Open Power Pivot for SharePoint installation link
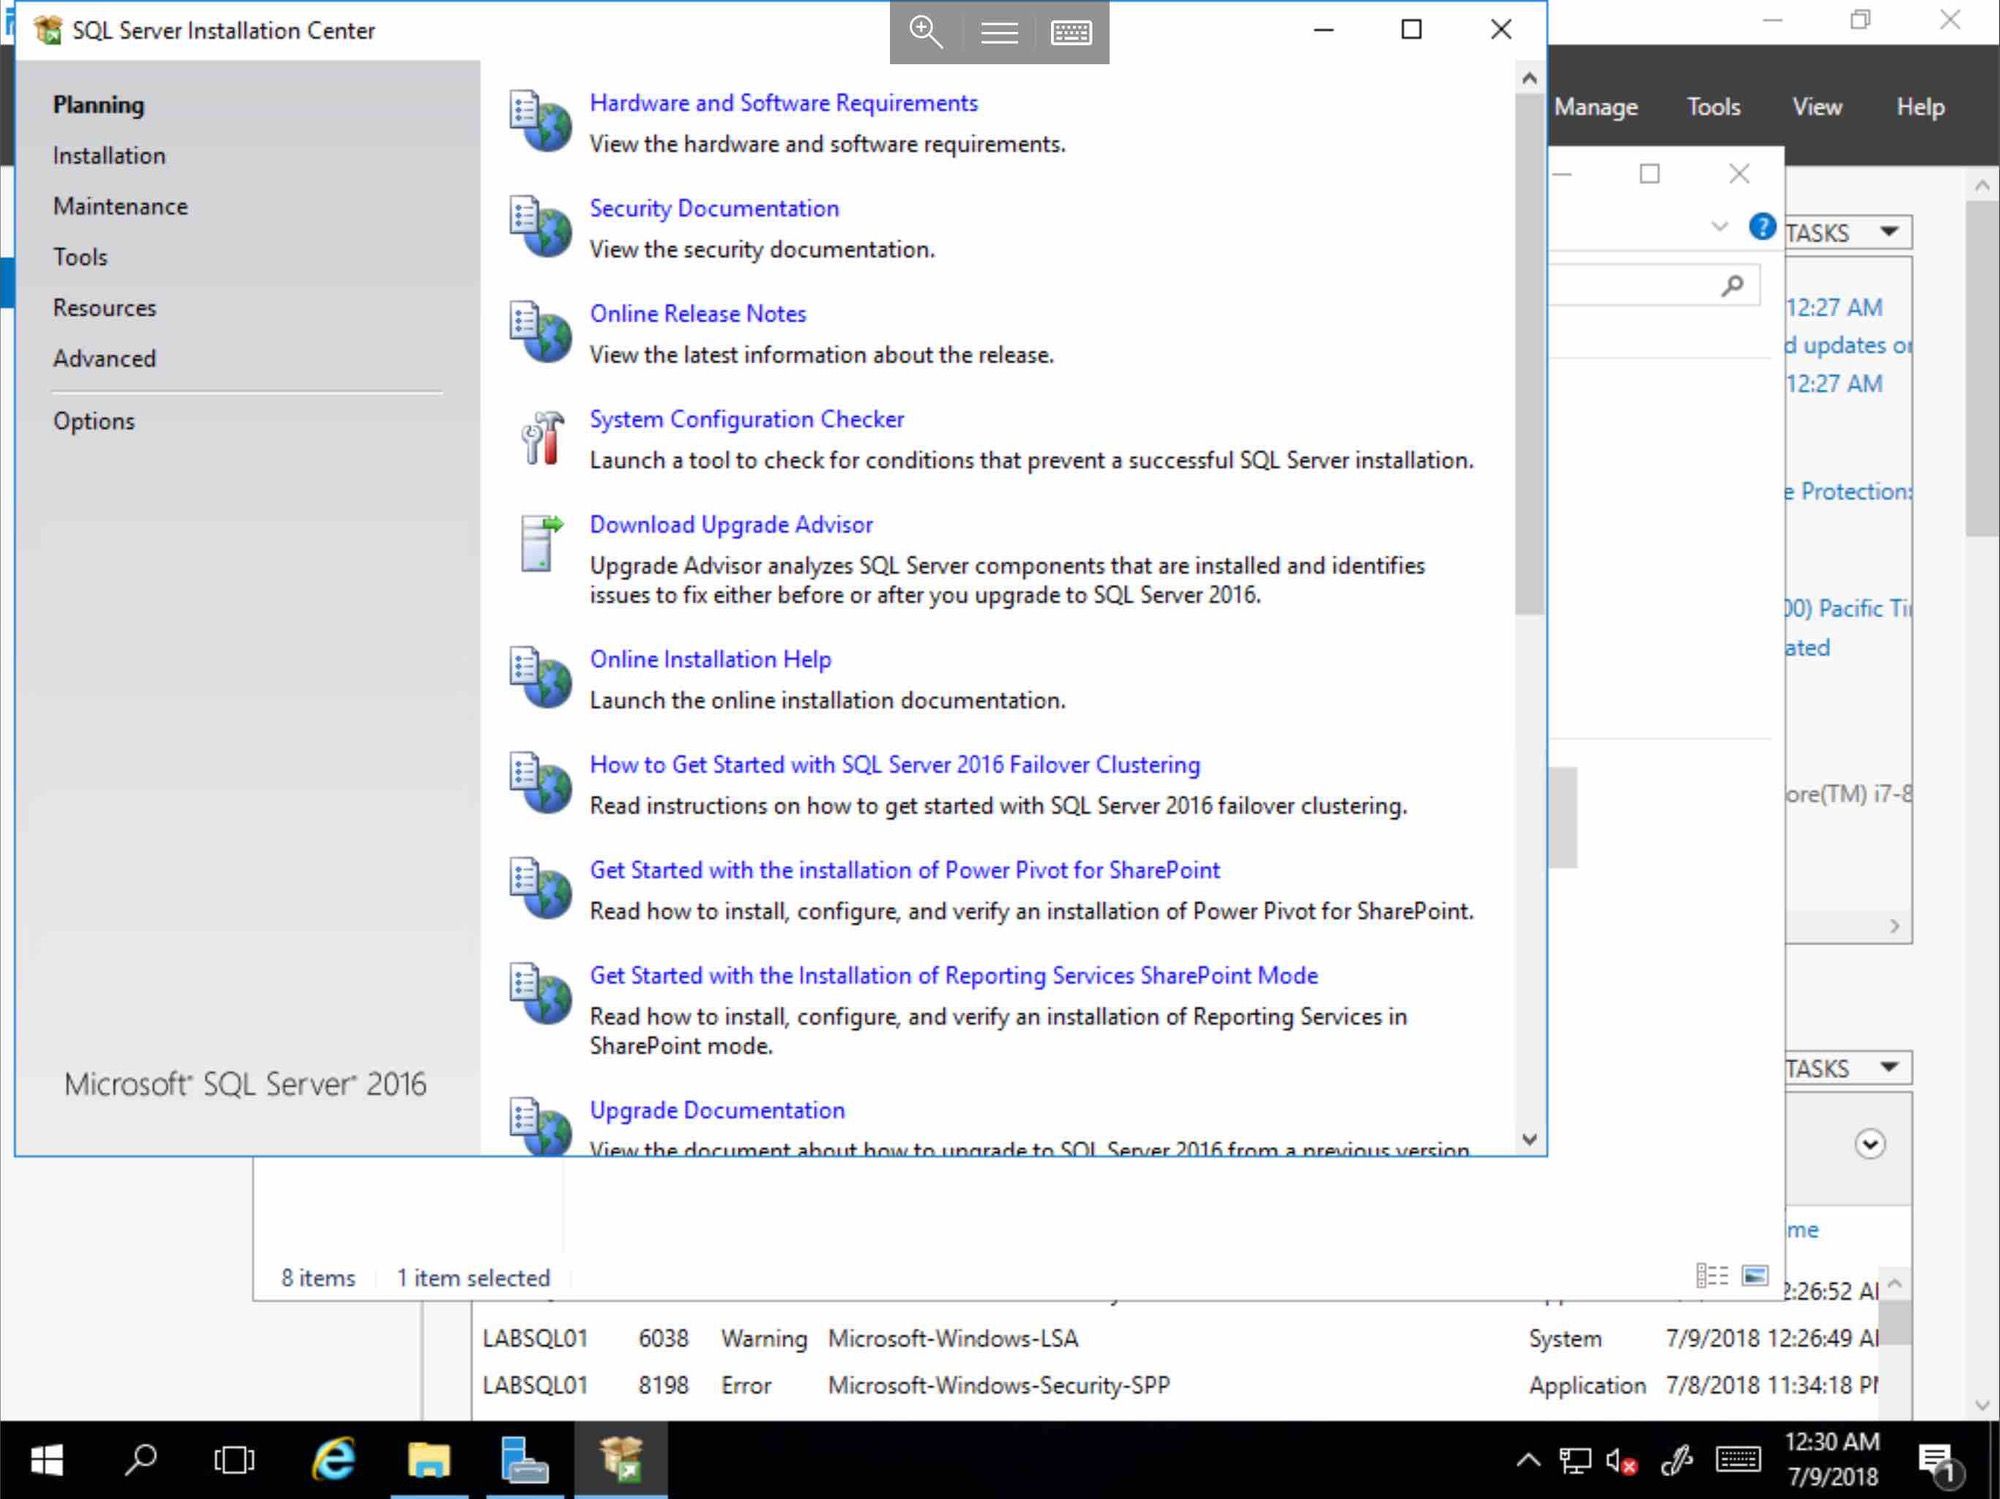 (904, 870)
